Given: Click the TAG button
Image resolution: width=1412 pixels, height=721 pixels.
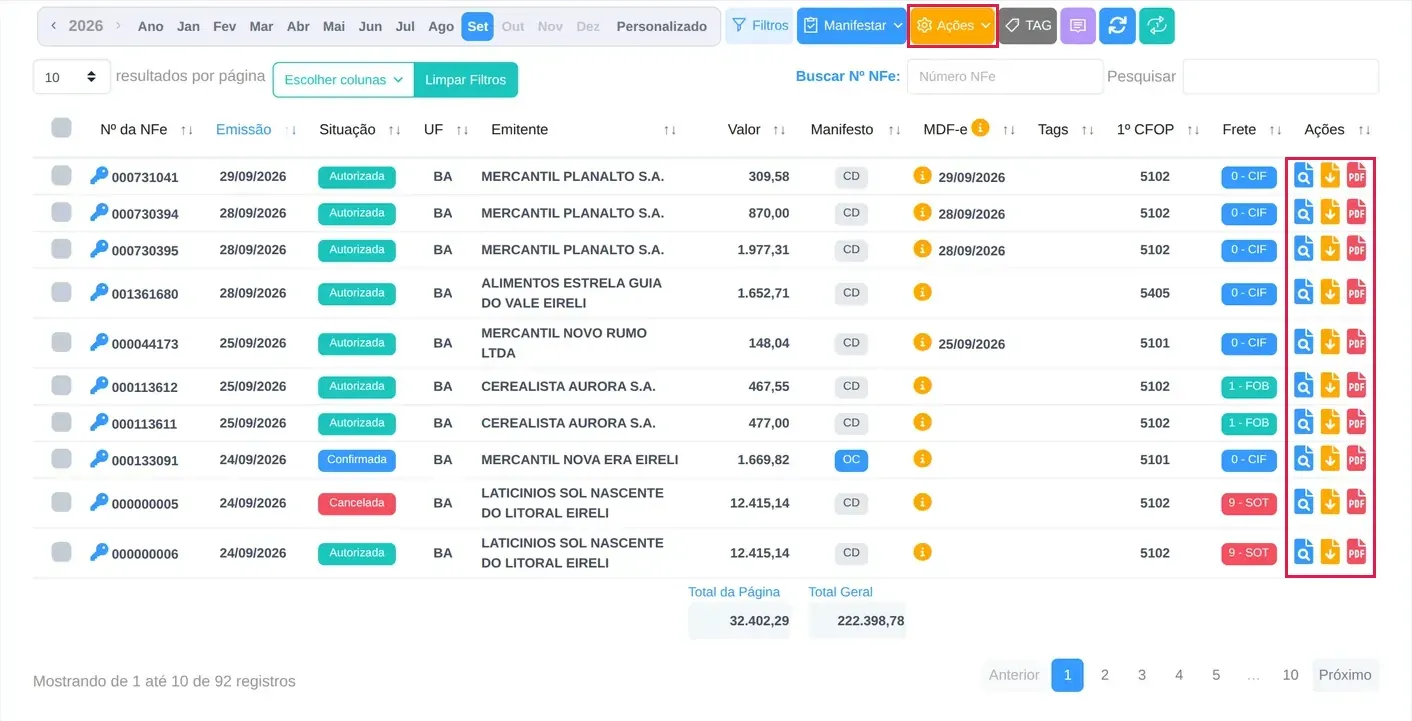Looking at the screenshot, I should 1028,26.
